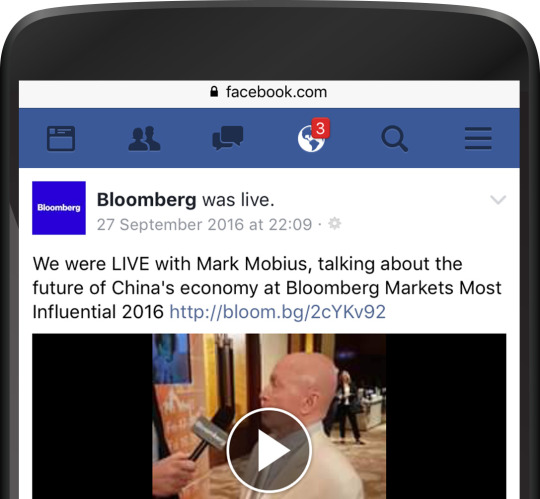Click the post privacy gear icon

334,224
